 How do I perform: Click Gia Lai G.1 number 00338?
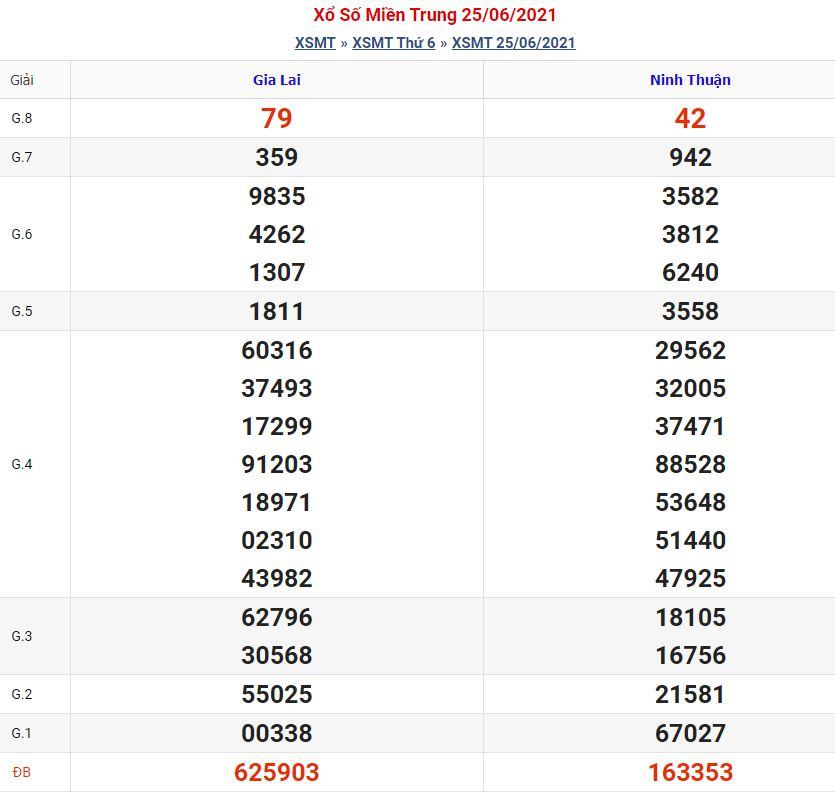276,733
